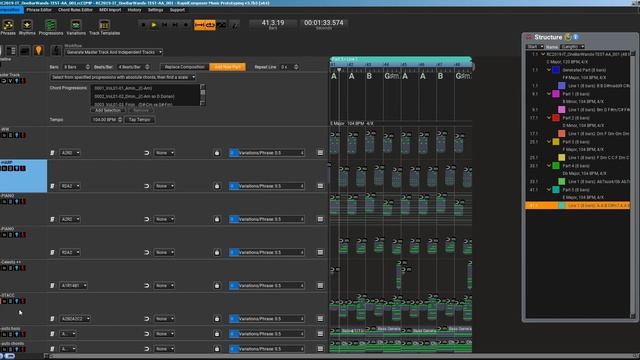The image size is (640, 360).
Task: Open the R2A2 dropdown on the HARP row
Action: coord(70,186)
